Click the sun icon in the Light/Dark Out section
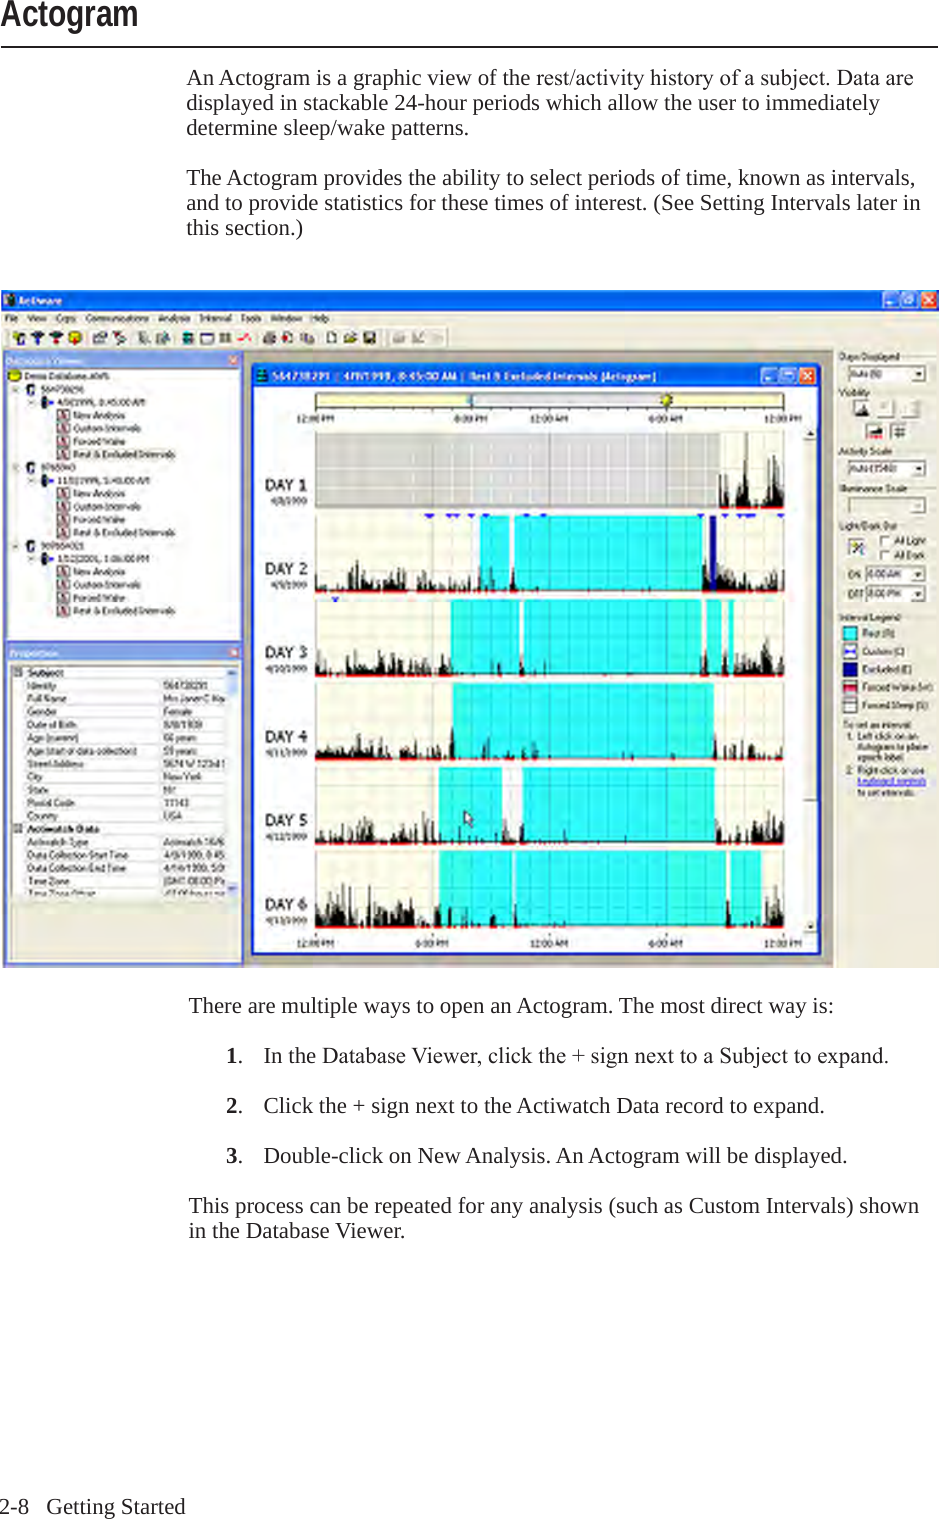This screenshot has height=1519, width=939. tap(857, 548)
